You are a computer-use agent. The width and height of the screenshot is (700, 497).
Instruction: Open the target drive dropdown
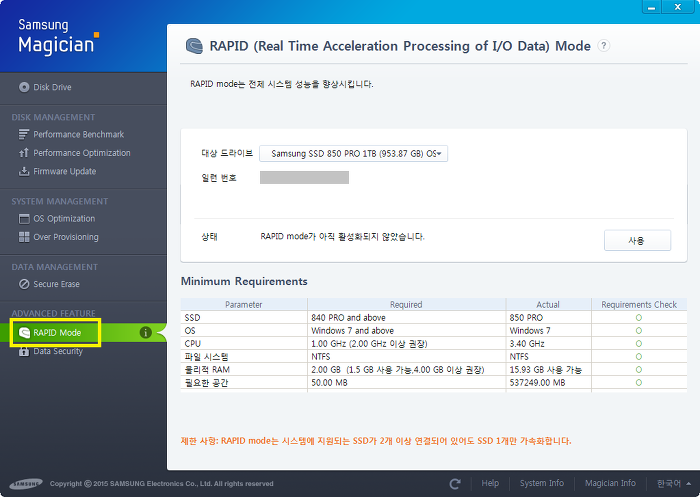[x=354, y=154]
